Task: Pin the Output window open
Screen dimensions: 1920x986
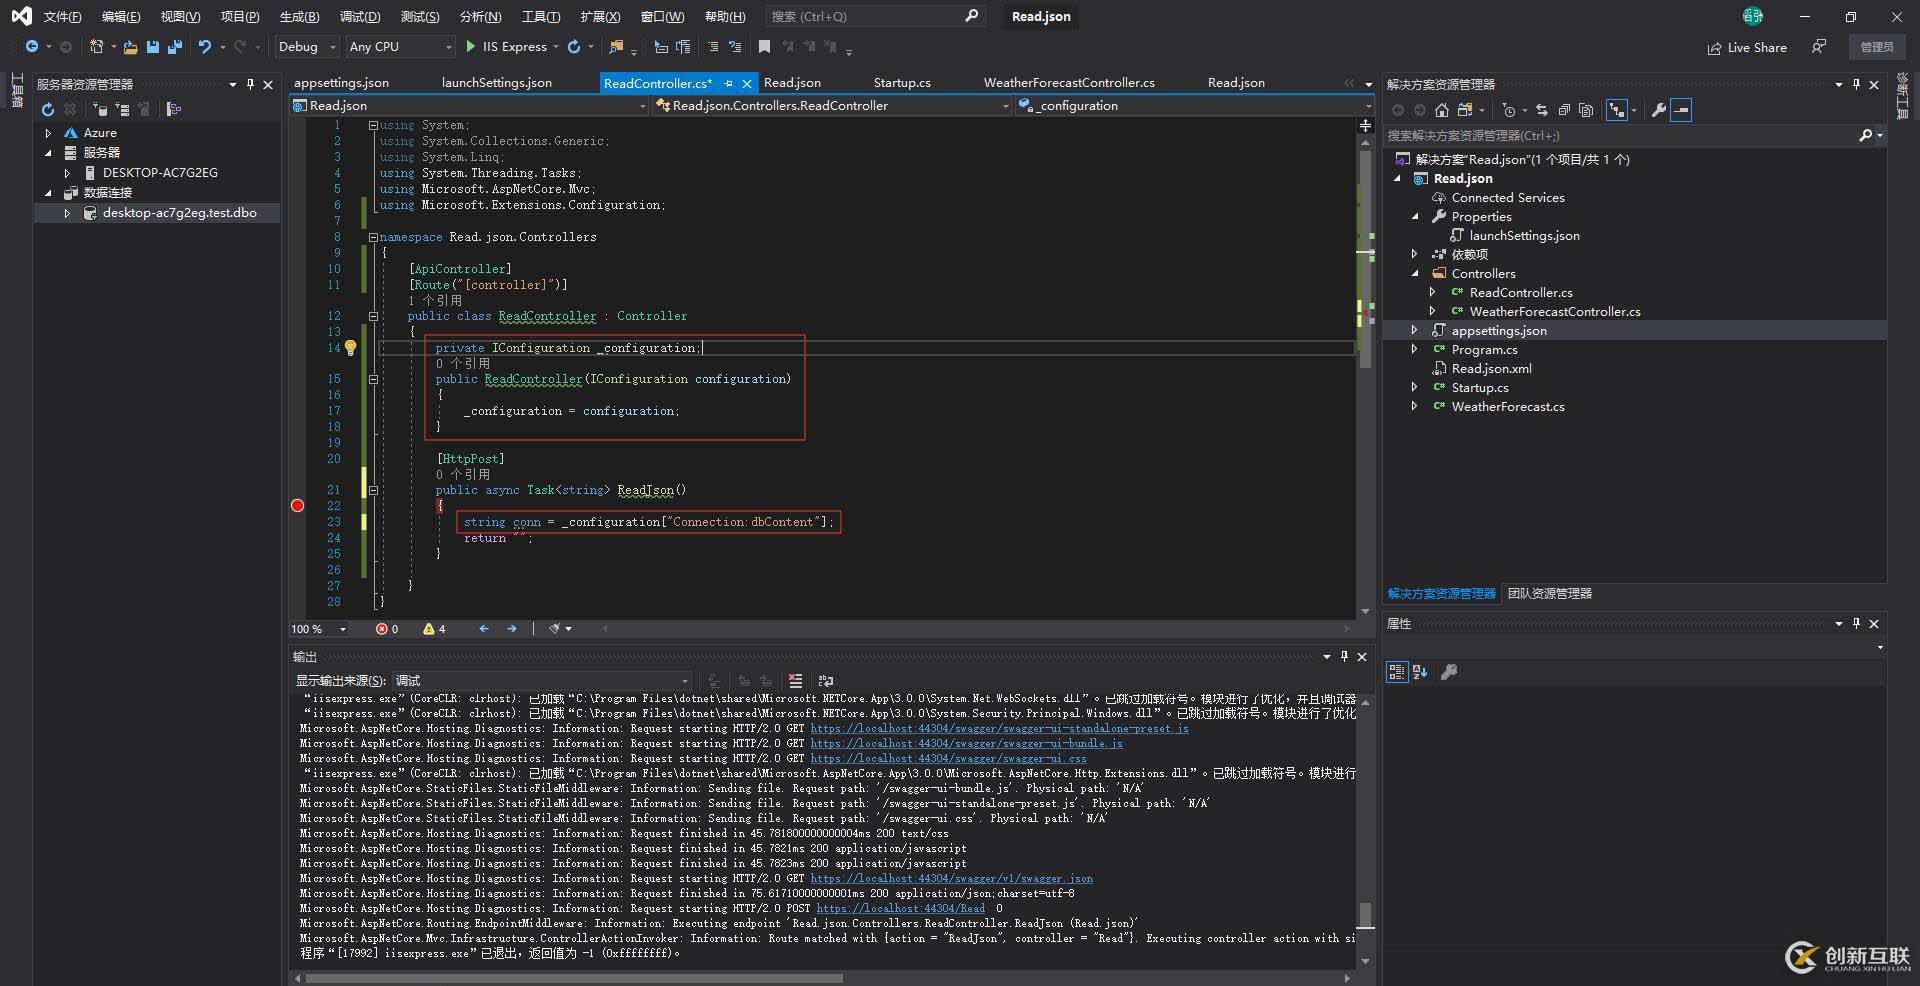Action: tap(1344, 657)
